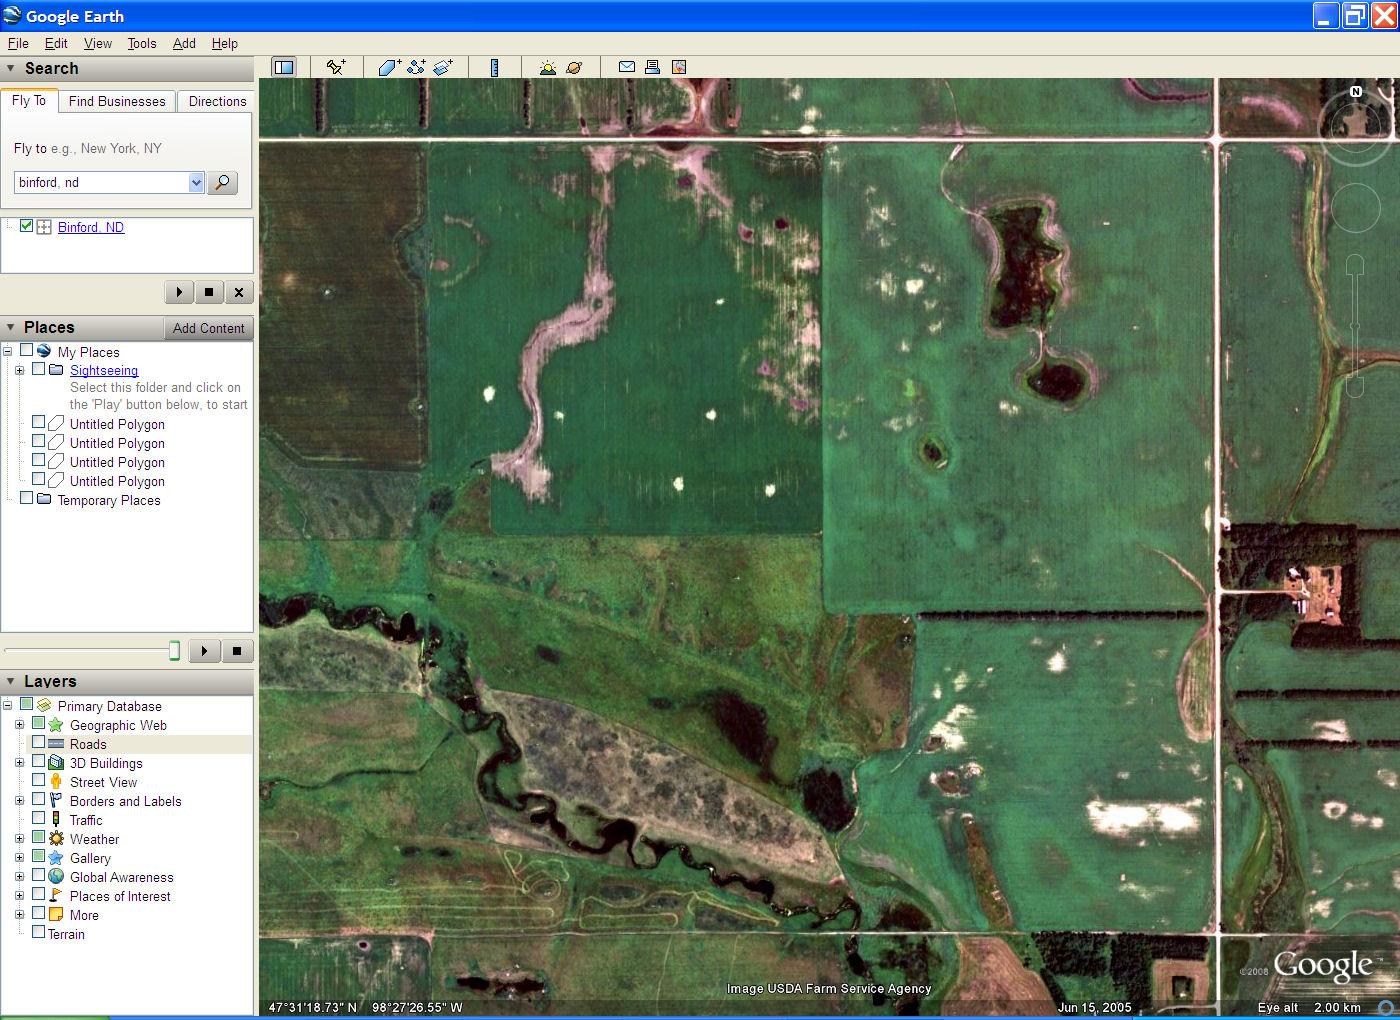
Task: Select the Places of Interest layer
Action: click(120, 896)
